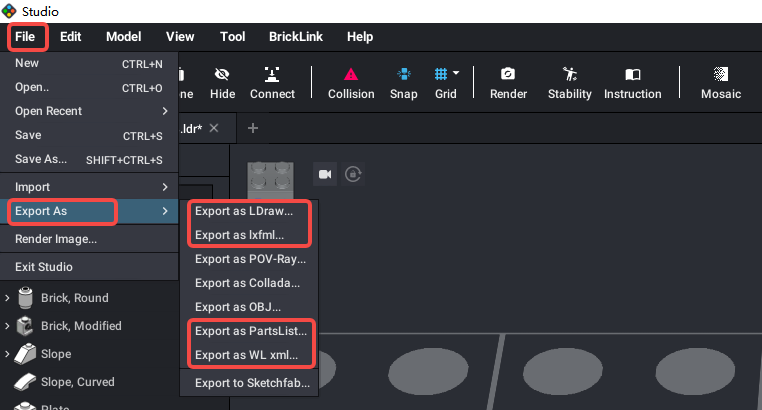Open the Grid dropdown arrow
The image size is (762, 410).
pos(456,73)
